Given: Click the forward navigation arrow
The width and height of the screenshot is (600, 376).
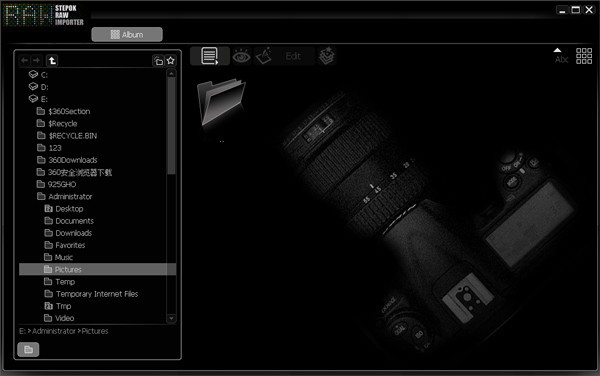Looking at the screenshot, I should coord(37,60).
